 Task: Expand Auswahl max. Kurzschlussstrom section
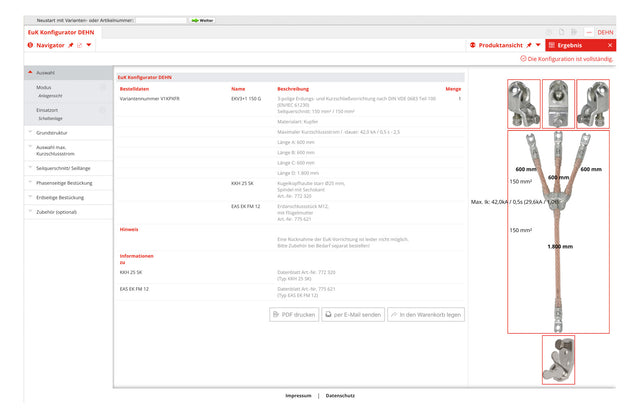tap(69, 150)
